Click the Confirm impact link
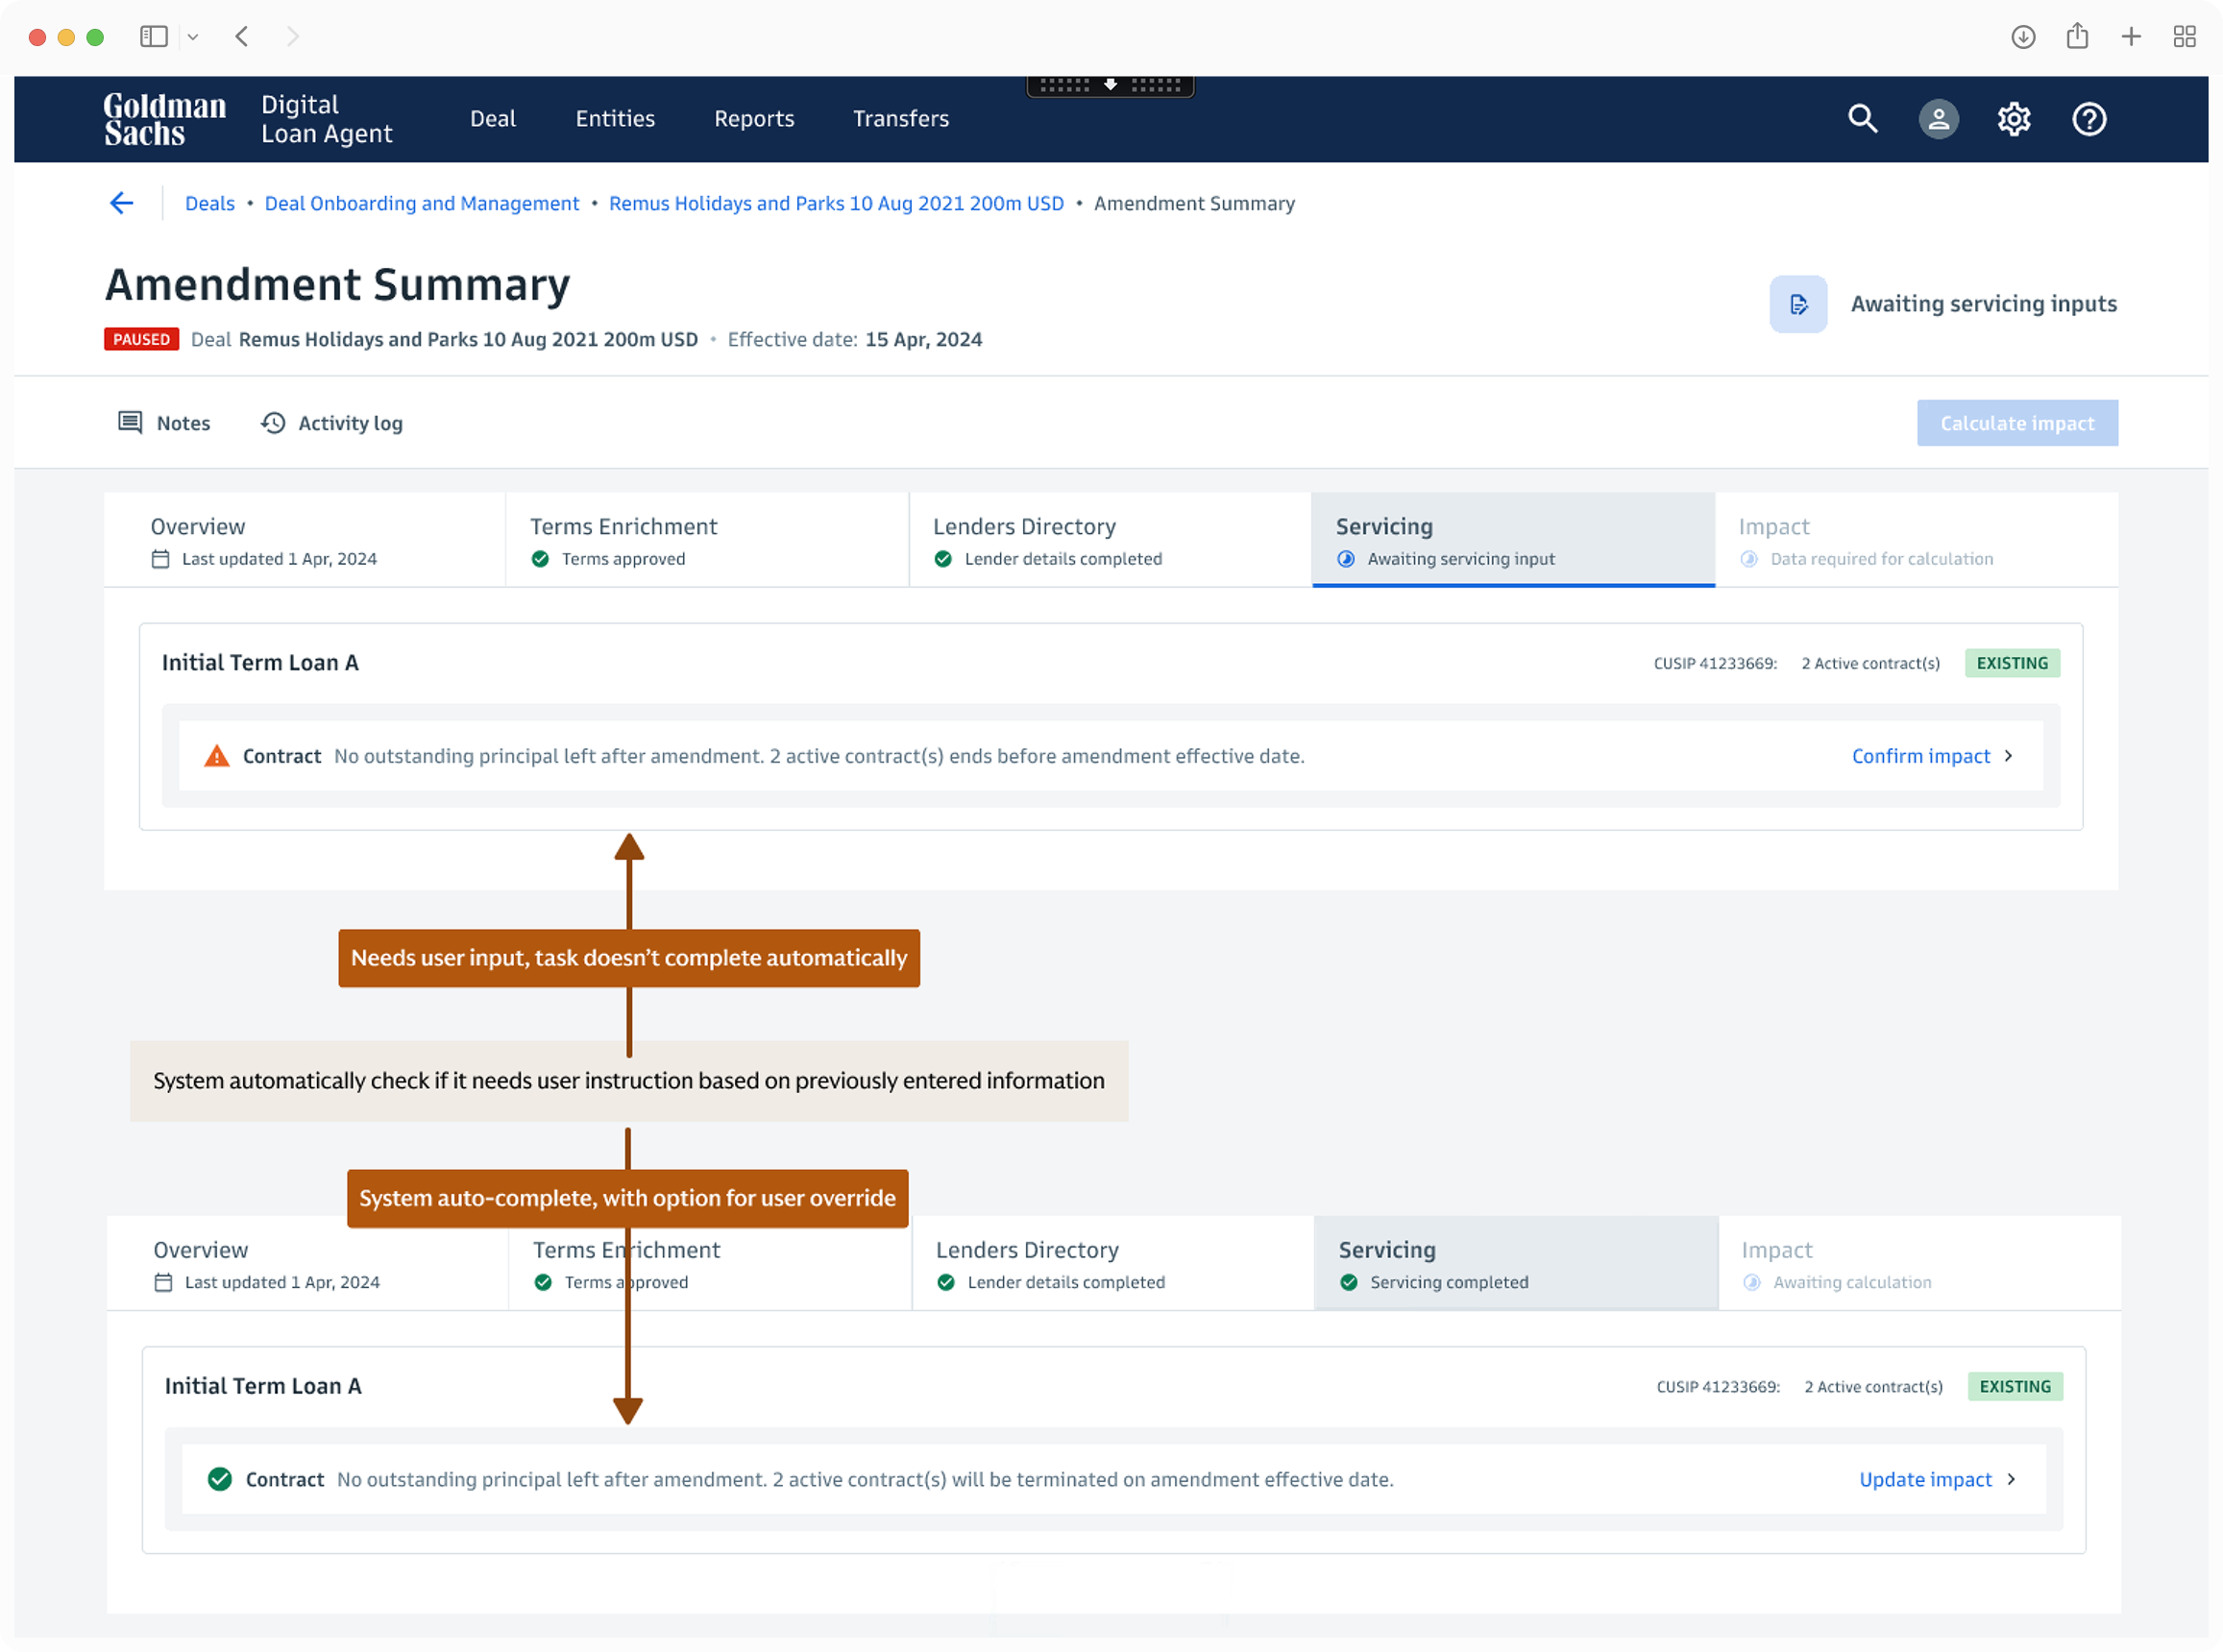Screen dimensions: 2223x1652 pyautogui.click(x=1921, y=756)
